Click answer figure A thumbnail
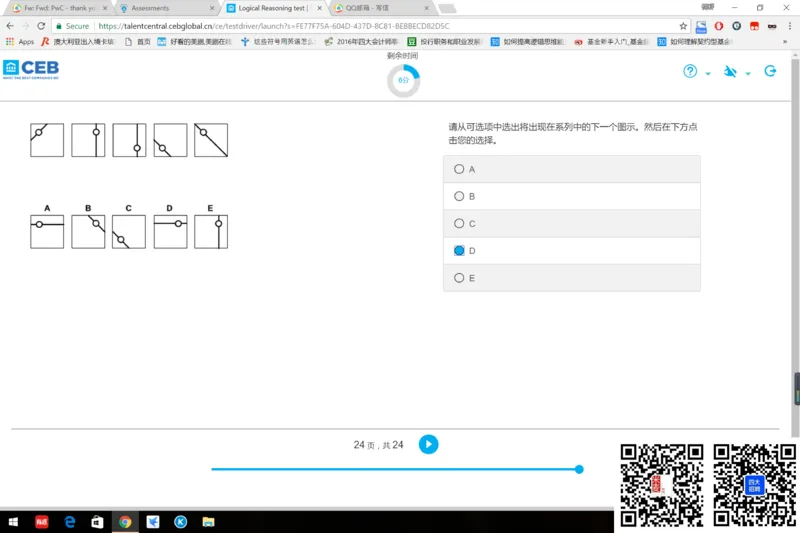Viewport: 800px width, 533px height. coord(47,232)
